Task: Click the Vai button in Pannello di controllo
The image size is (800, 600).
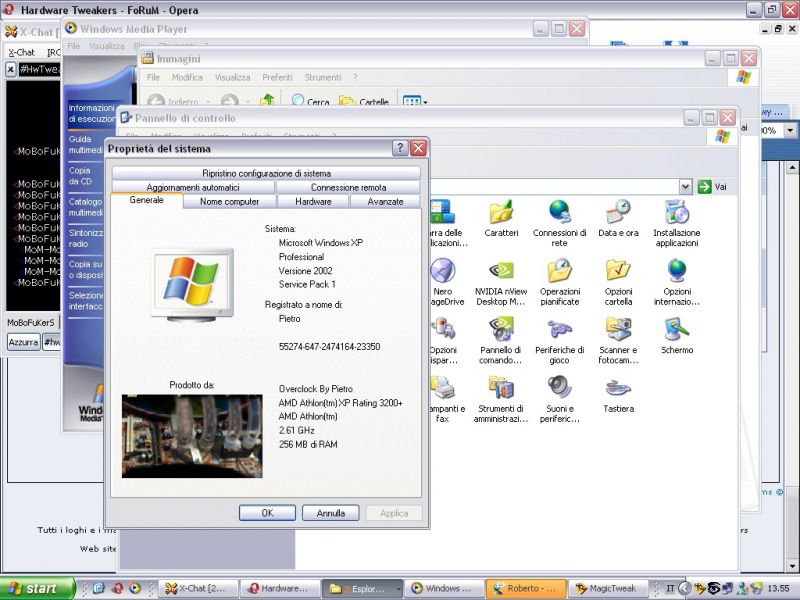Action: click(x=712, y=187)
